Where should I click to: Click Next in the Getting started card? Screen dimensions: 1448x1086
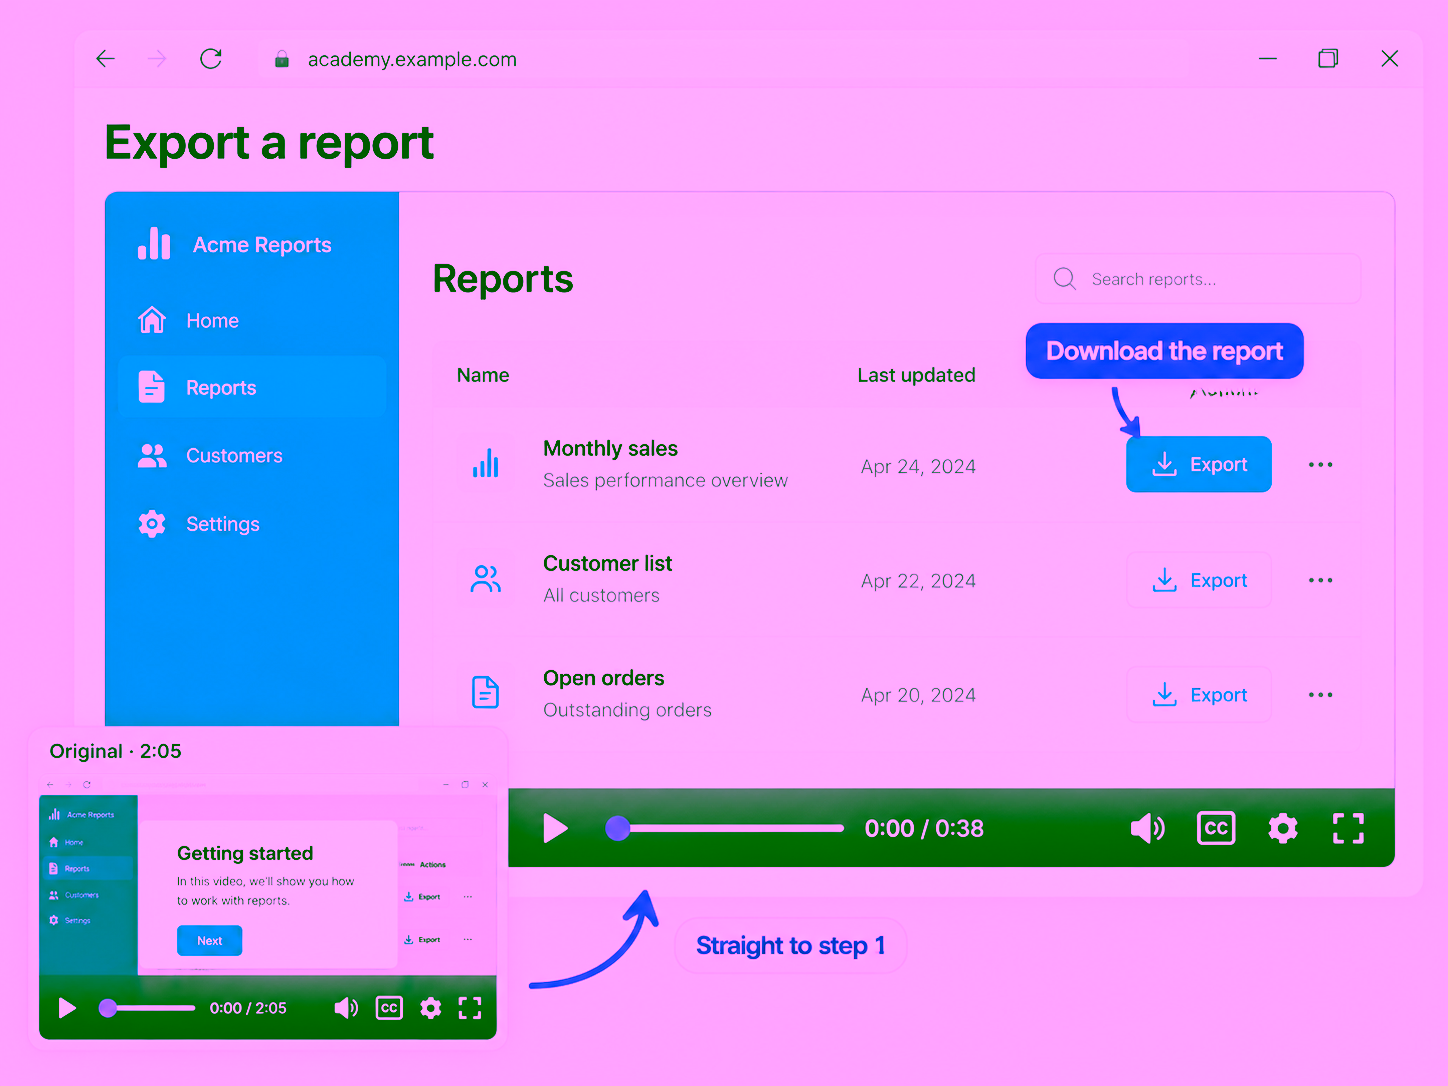pyautogui.click(x=210, y=941)
